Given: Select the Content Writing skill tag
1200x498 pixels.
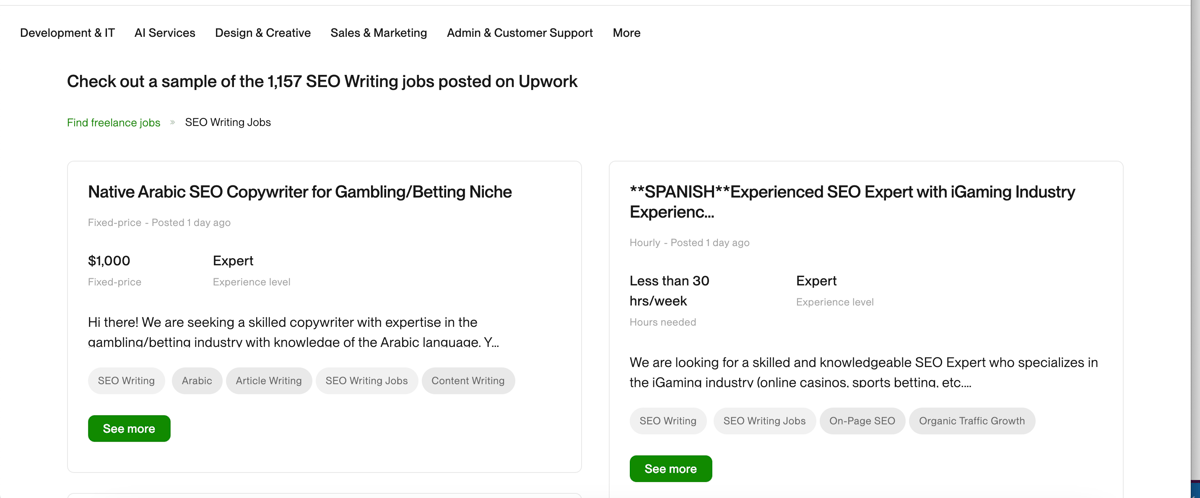Looking at the screenshot, I should click(x=468, y=381).
